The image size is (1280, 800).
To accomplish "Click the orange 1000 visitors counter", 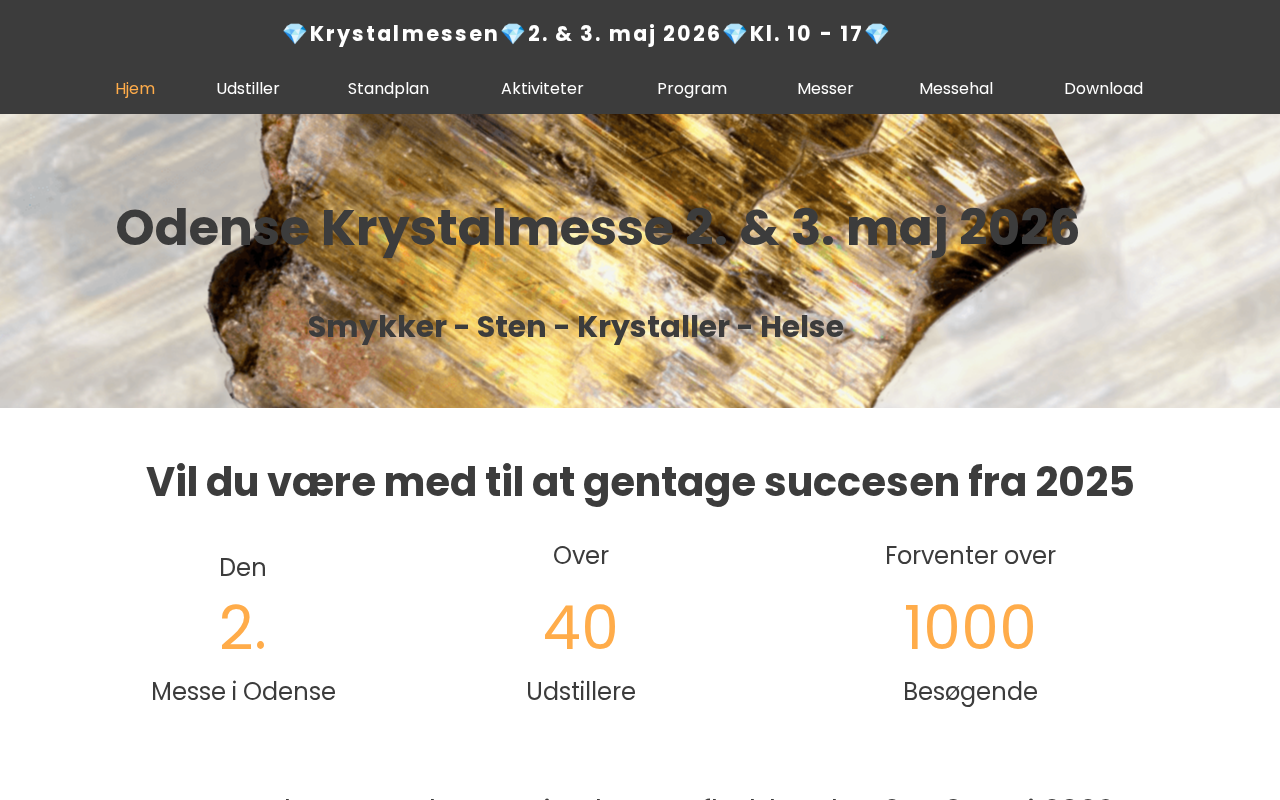I will (x=970, y=628).
